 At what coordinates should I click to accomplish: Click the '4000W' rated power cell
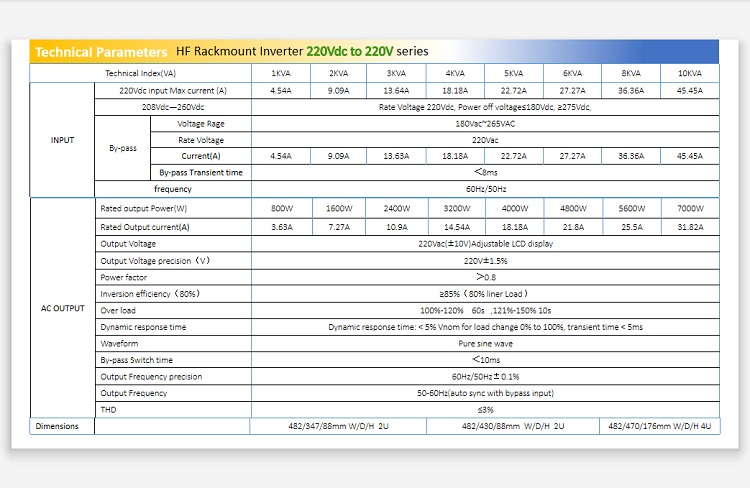(515, 209)
